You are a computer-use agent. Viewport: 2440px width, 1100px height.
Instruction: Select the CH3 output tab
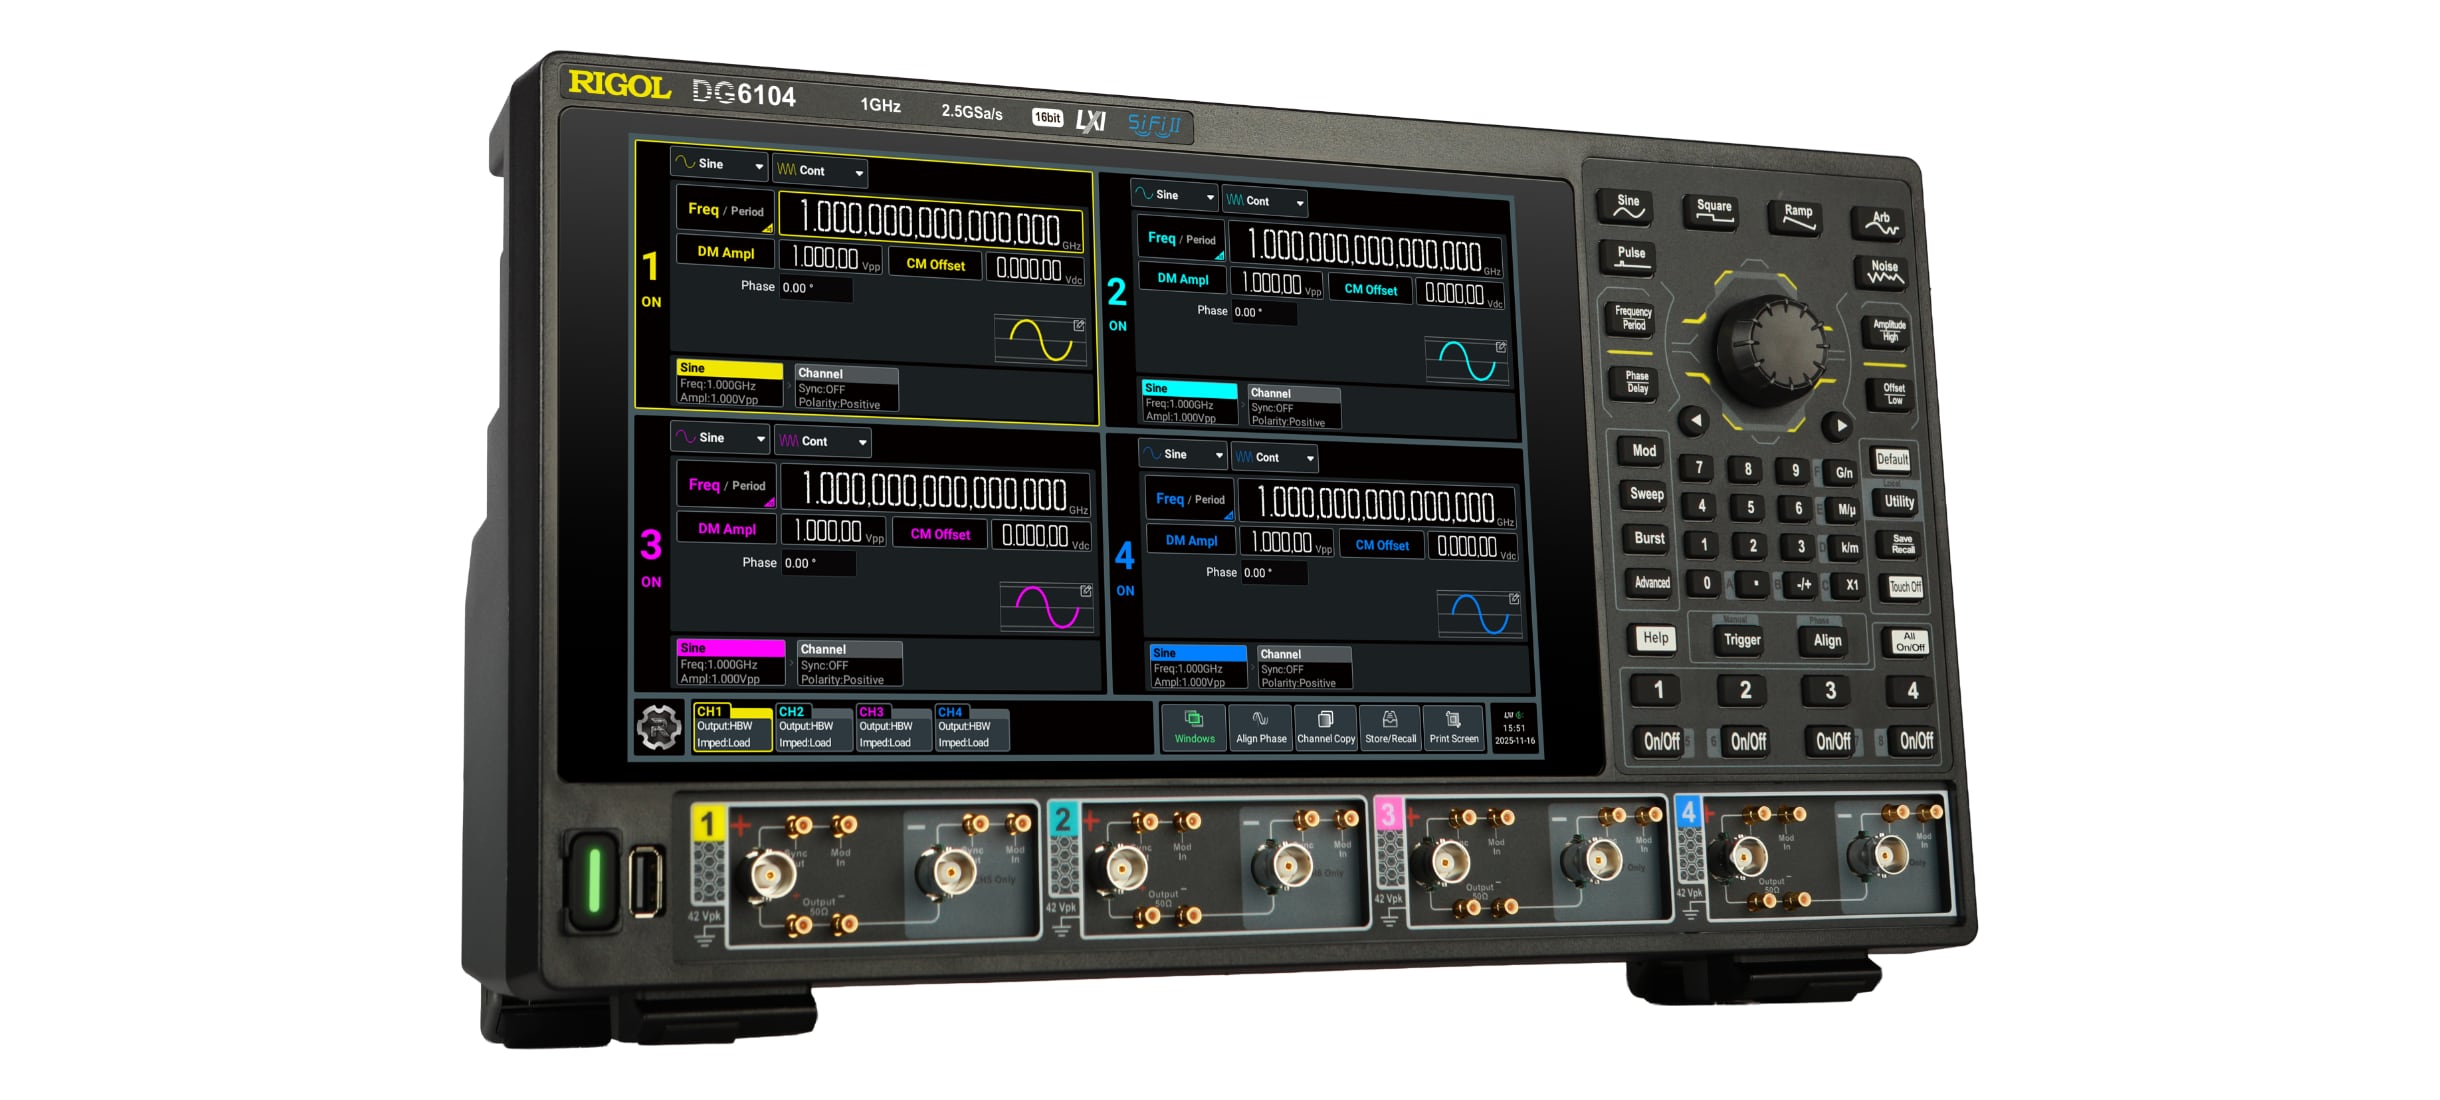tap(894, 727)
